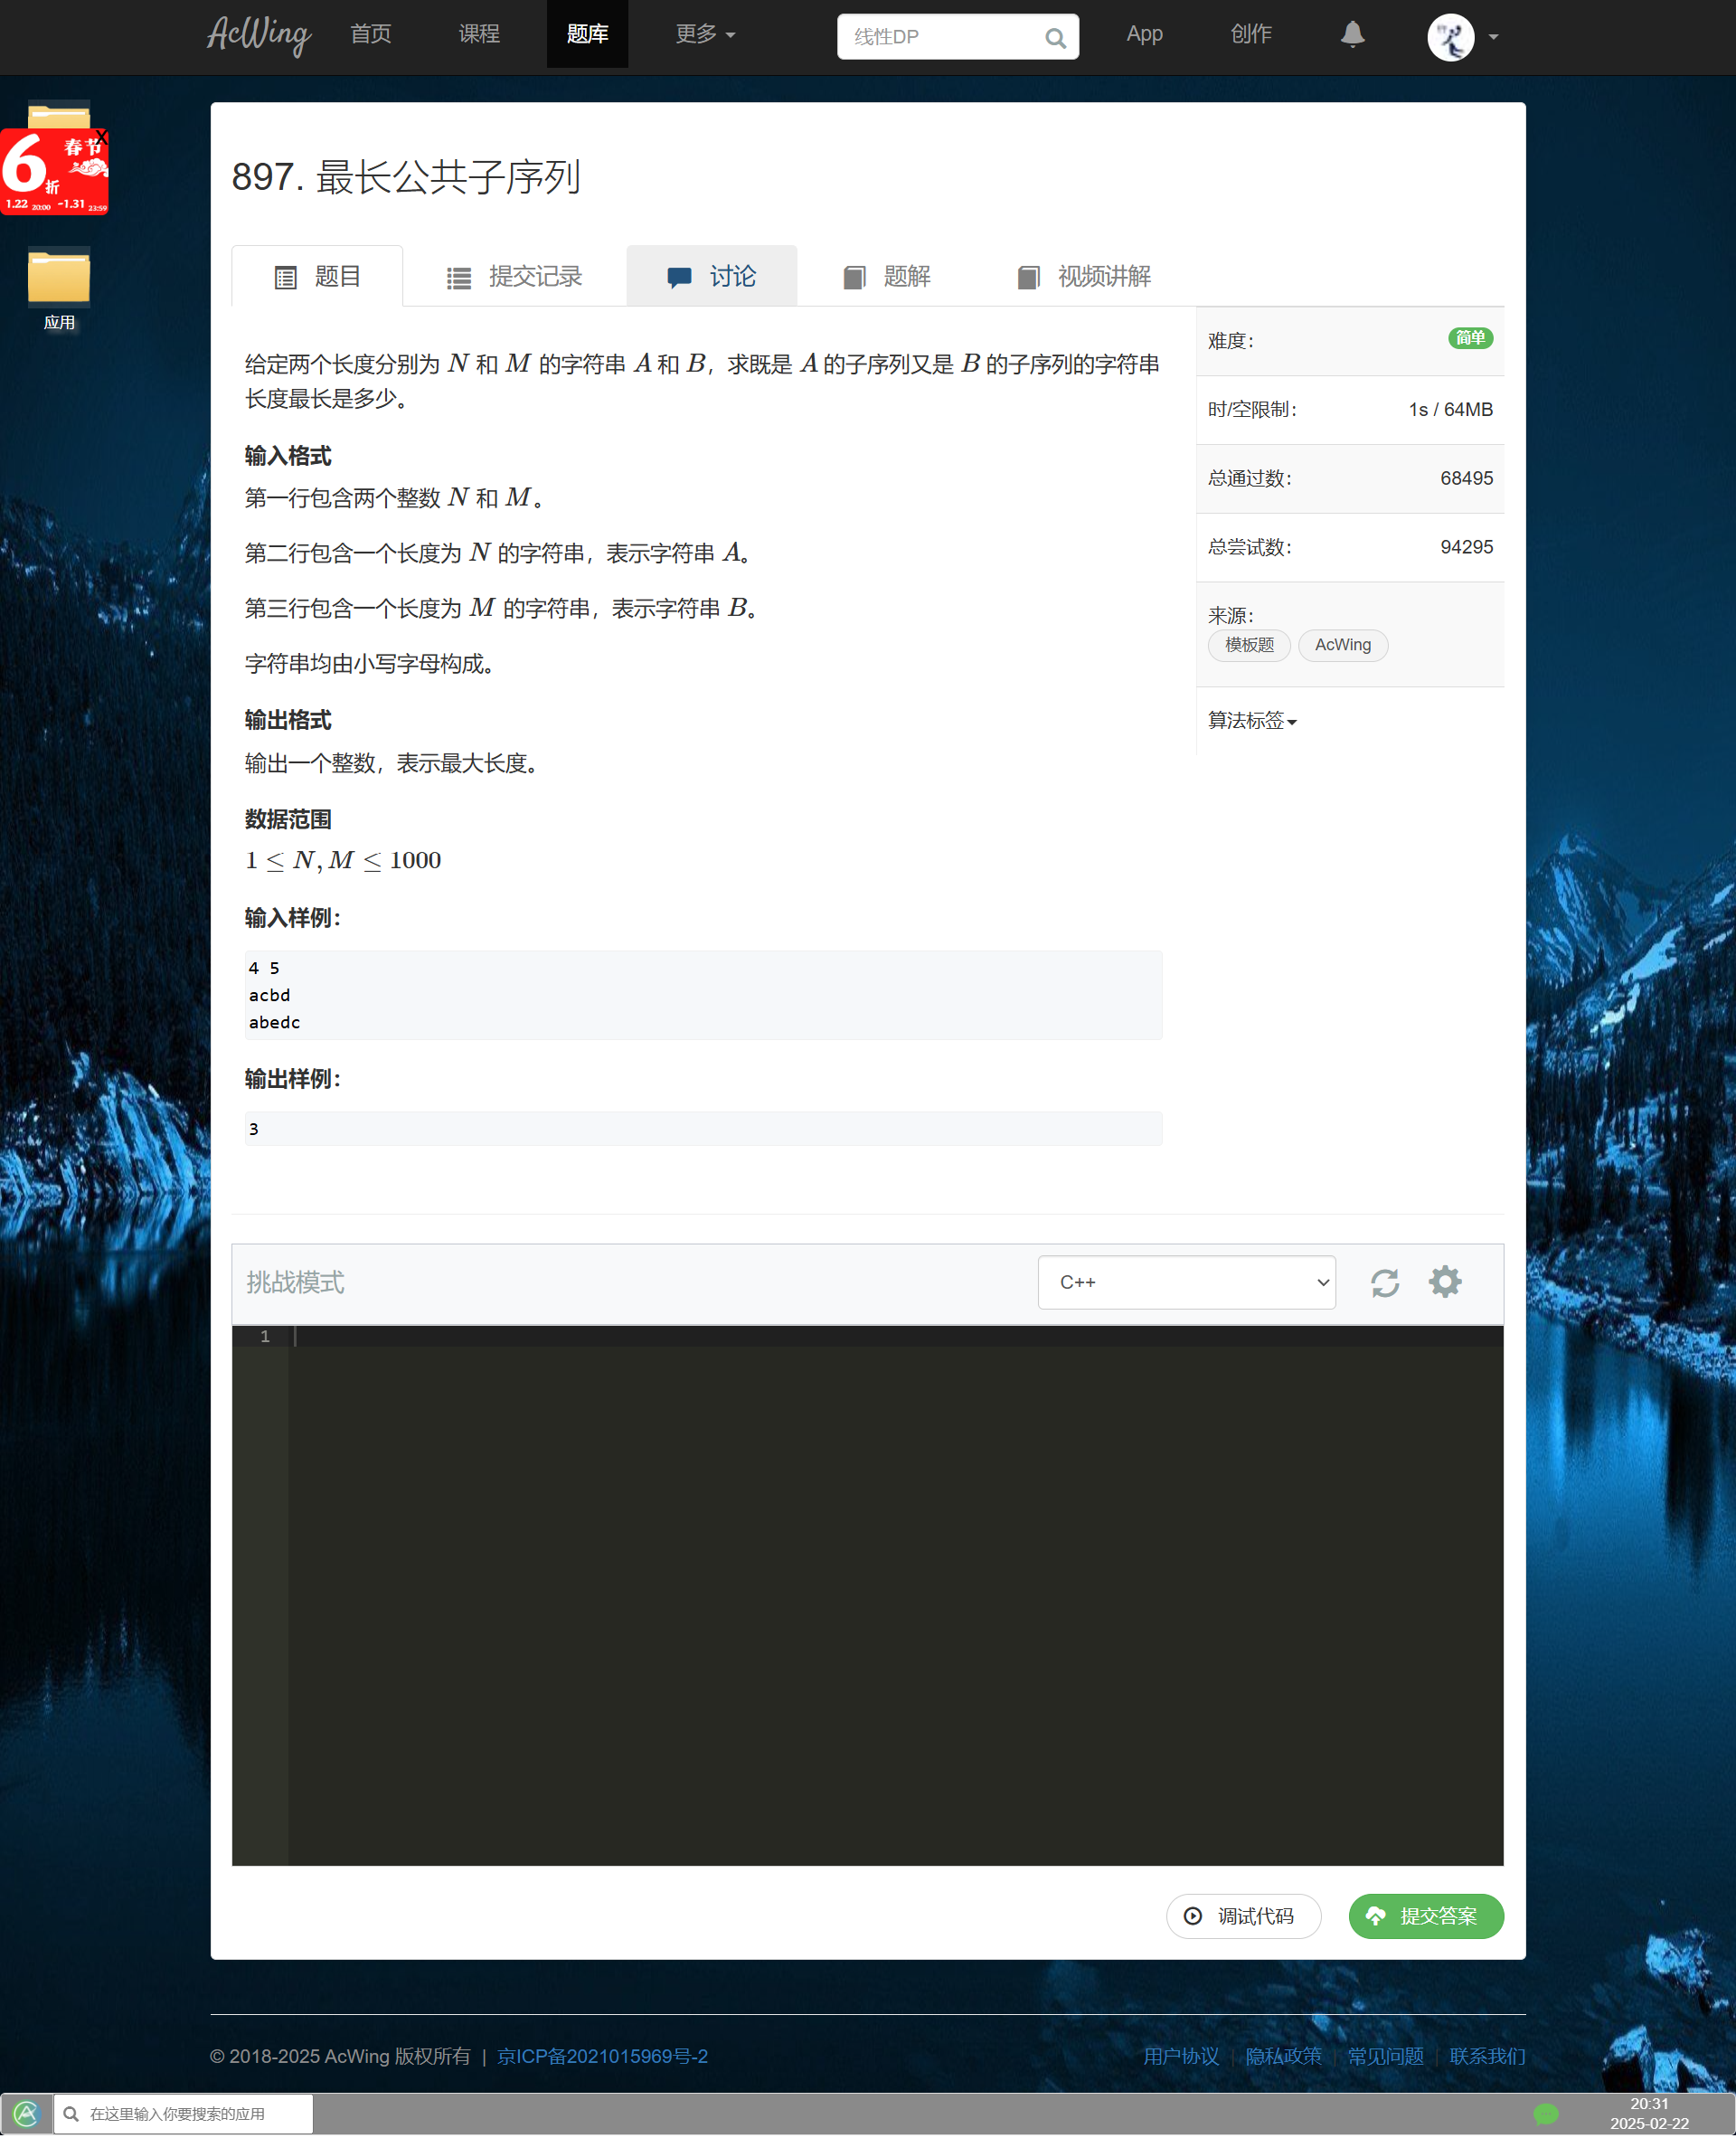Viewport: 1736px width, 2138px height.
Task: Open editor settings gear icon
Action: click(1444, 1281)
